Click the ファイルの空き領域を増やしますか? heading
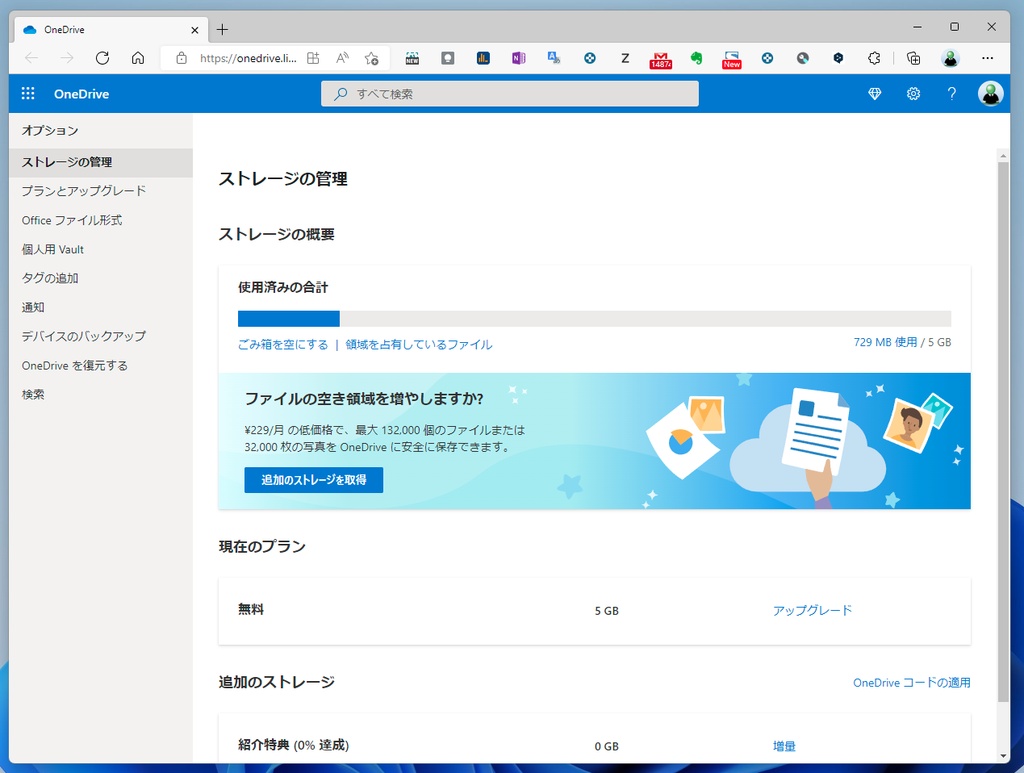Screen dimensions: 1024x773 (x=364, y=398)
